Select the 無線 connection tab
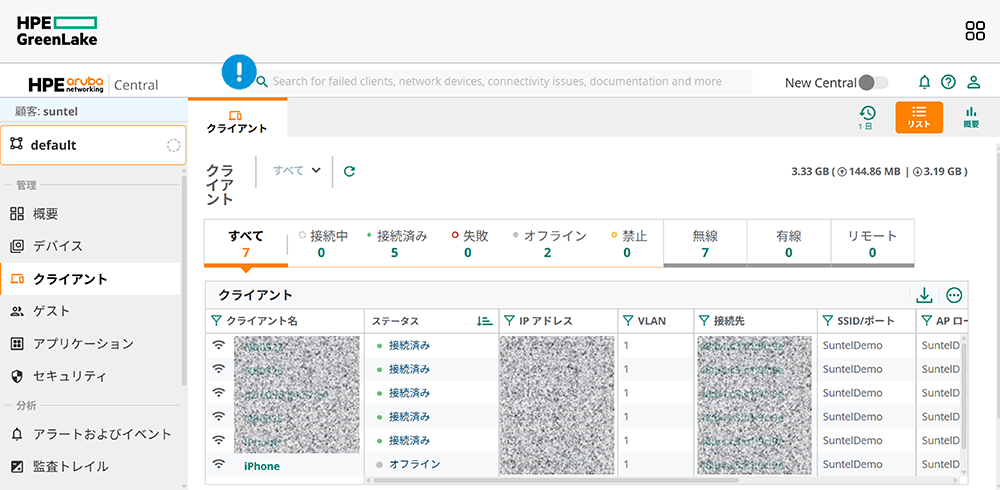1000x490 pixels. pyautogui.click(x=705, y=244)
